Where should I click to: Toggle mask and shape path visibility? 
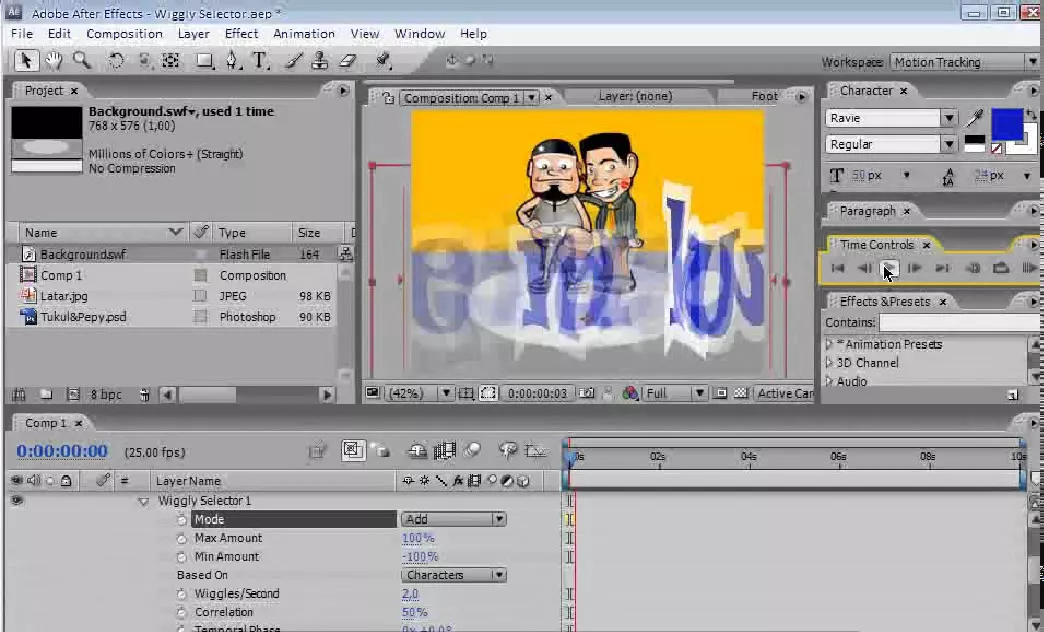(x=488, y=394)
